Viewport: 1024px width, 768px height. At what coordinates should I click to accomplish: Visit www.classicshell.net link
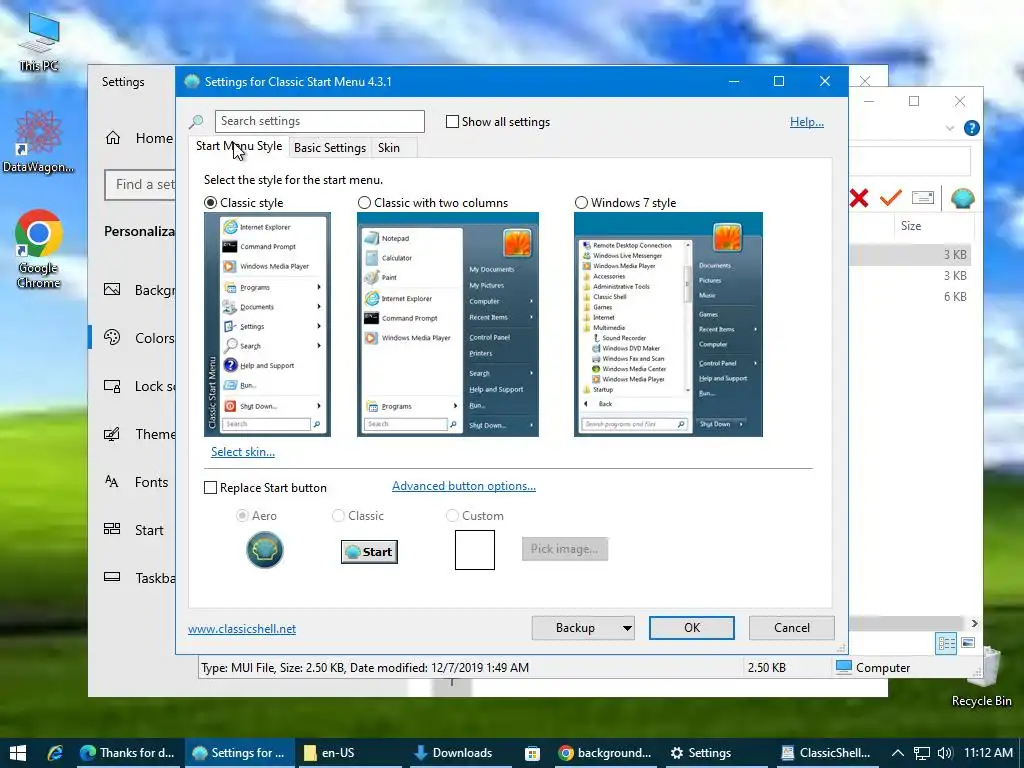[x=242, y=629]
